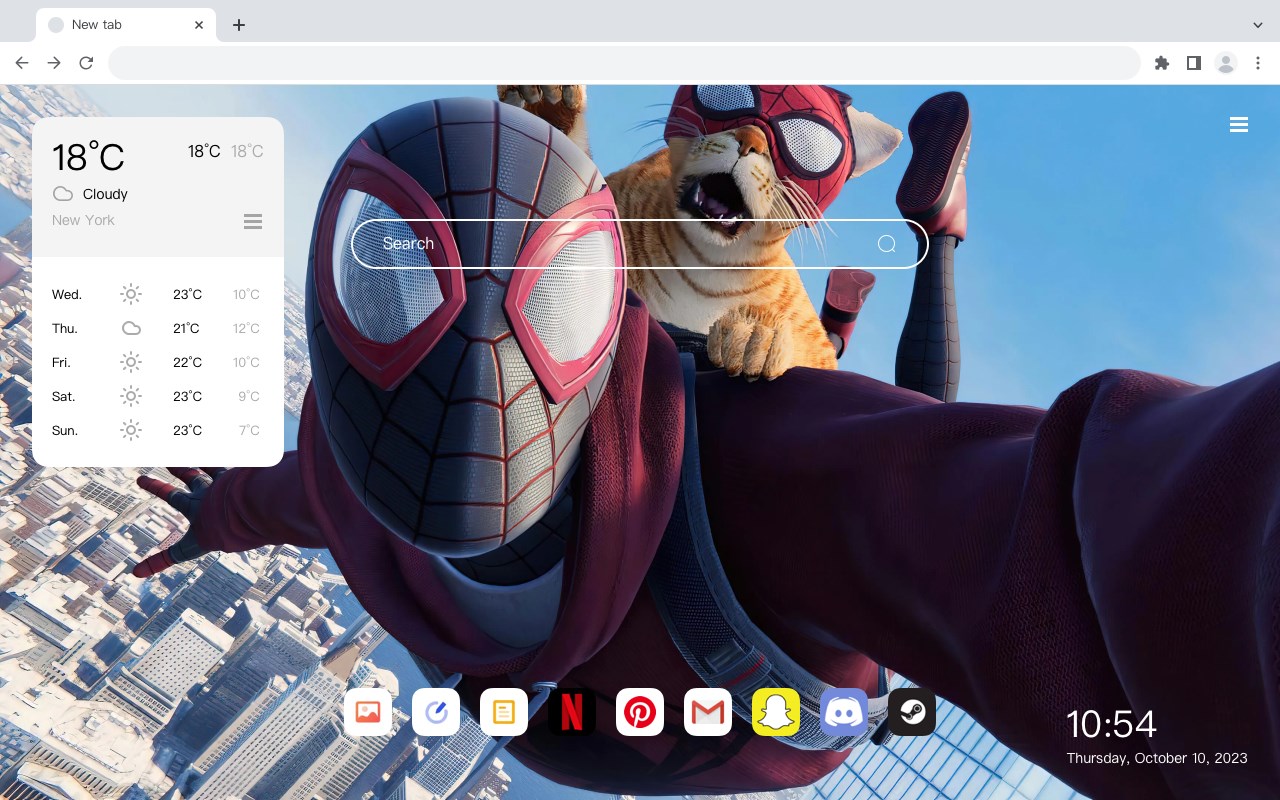Screen dimensions: 1280x800
Task: Click Thursday's low of 12°C
Action: tap(247, 328)
